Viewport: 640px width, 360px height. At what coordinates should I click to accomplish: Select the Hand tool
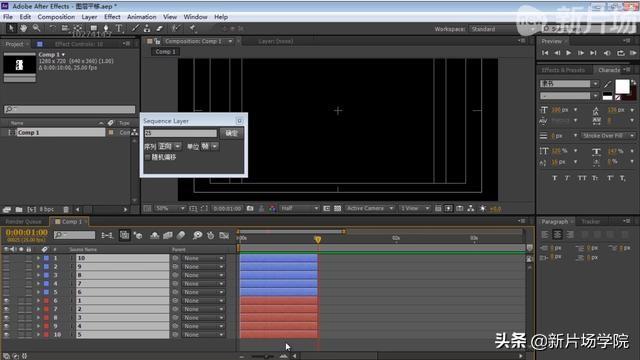23,28
